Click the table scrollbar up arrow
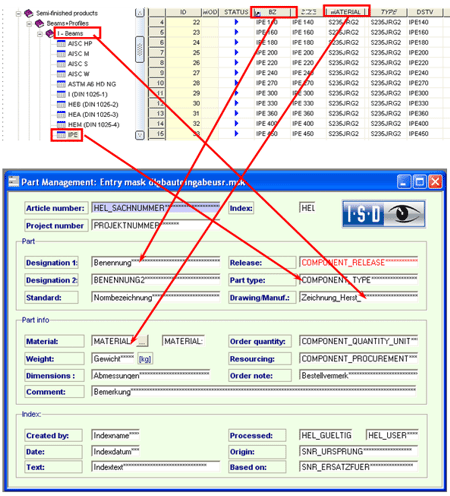This screenshot has width=450, height=496. (140, 13)
